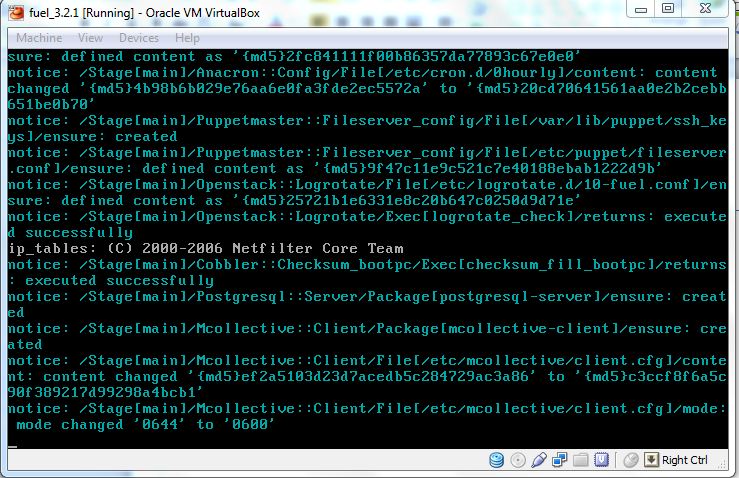The width and height of the screenshot is (739, 478).
Task: Click the keyboard capture arrow icon
Action: point(651,460)
